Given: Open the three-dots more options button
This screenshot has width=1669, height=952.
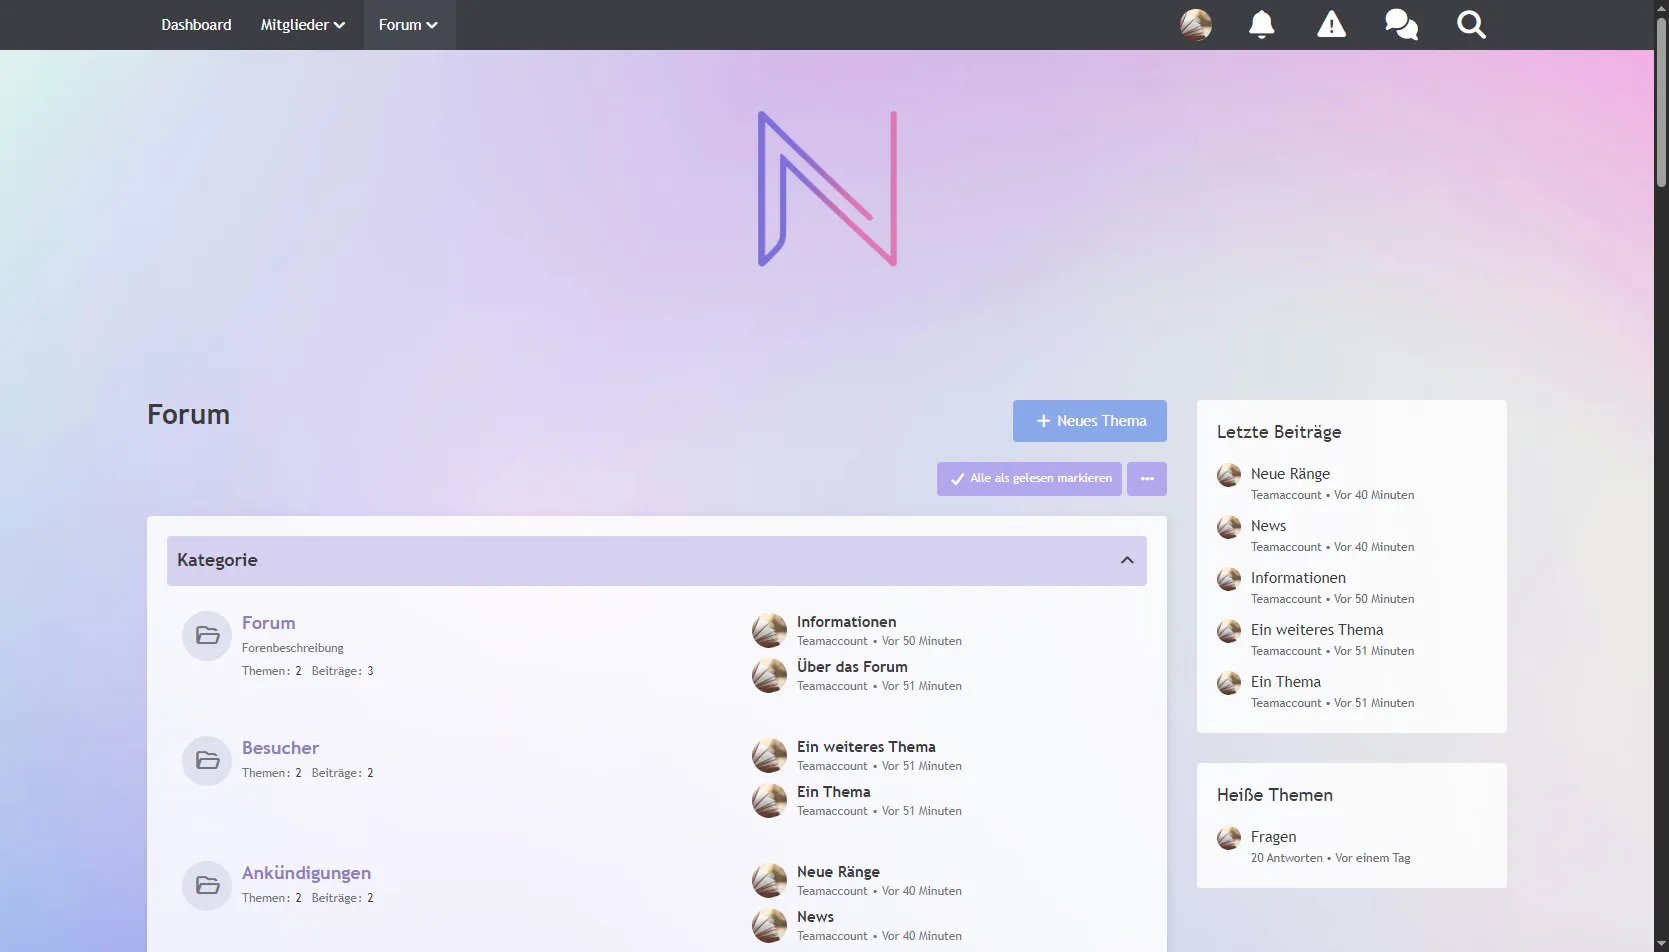Looking at the screenshot, I should 1146,479.
